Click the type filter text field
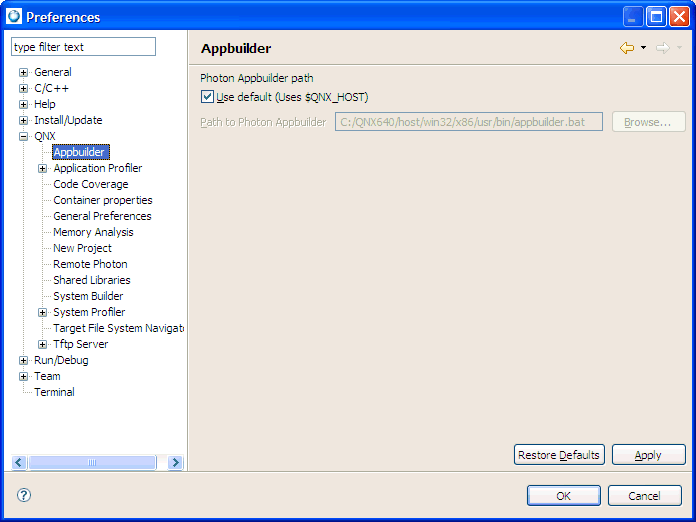This screenshot has width=696, height=522. tap(83, 47)
